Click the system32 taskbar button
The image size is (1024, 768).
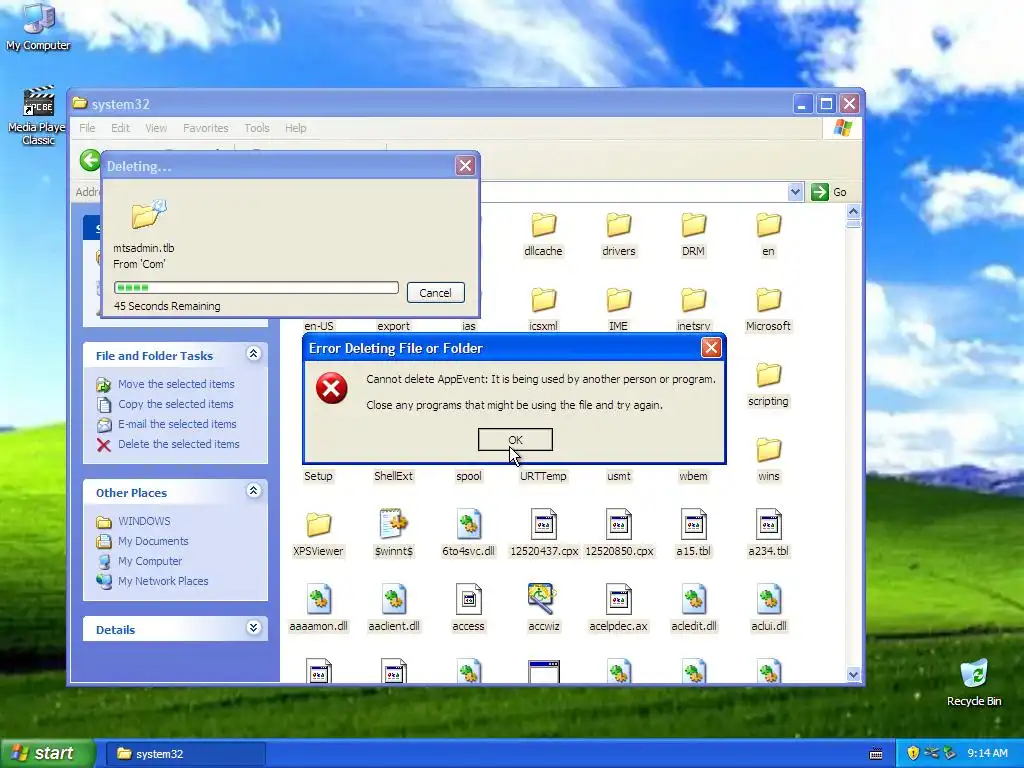pos(186,754)
